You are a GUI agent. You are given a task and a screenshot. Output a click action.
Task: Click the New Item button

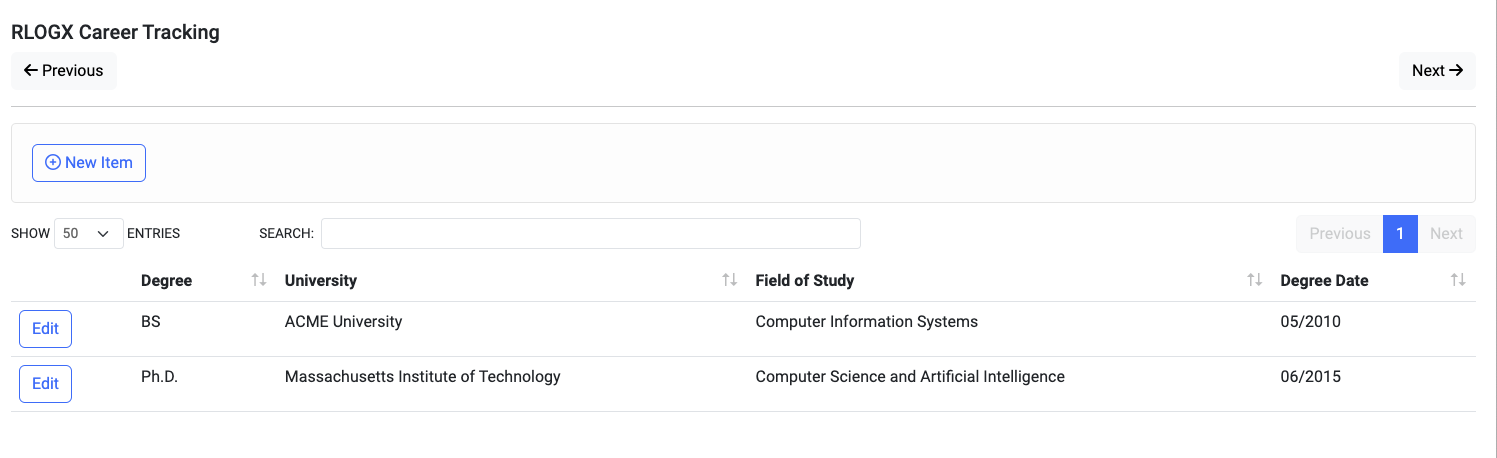point(89,163)
